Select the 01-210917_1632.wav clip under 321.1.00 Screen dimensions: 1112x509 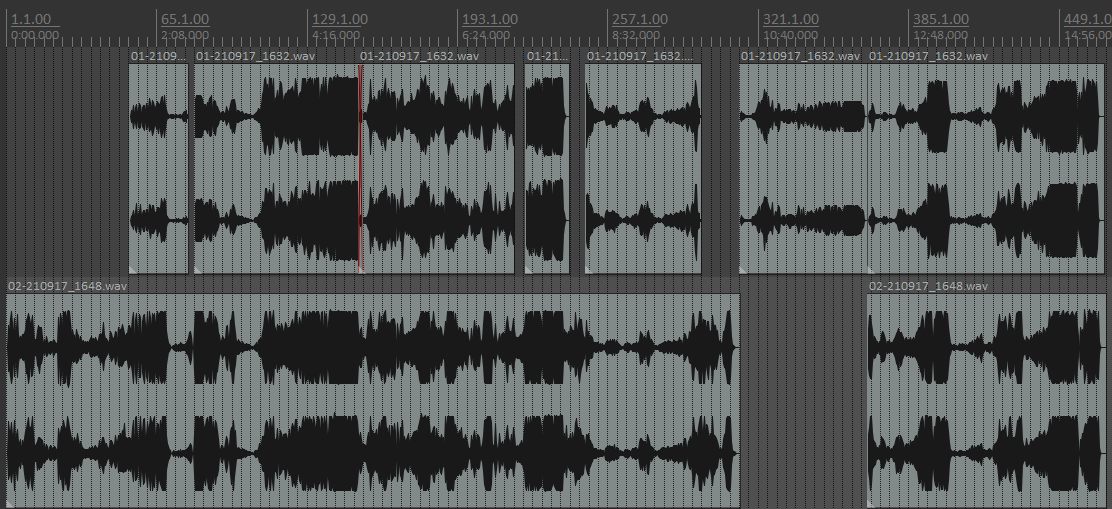(x=803, y=168)
